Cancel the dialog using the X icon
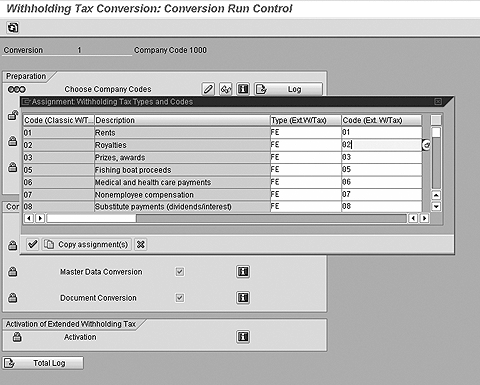Screen dimensions: 480x385 click(141, 244)
